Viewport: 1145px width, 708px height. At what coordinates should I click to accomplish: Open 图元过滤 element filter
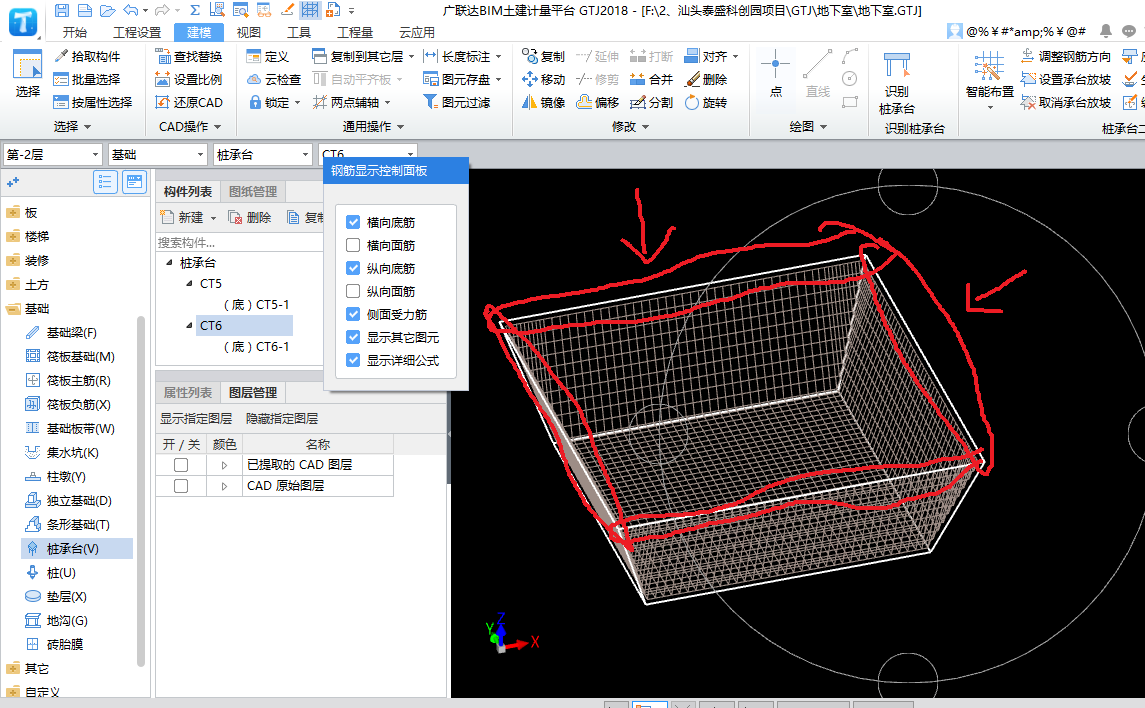[456, 102]
